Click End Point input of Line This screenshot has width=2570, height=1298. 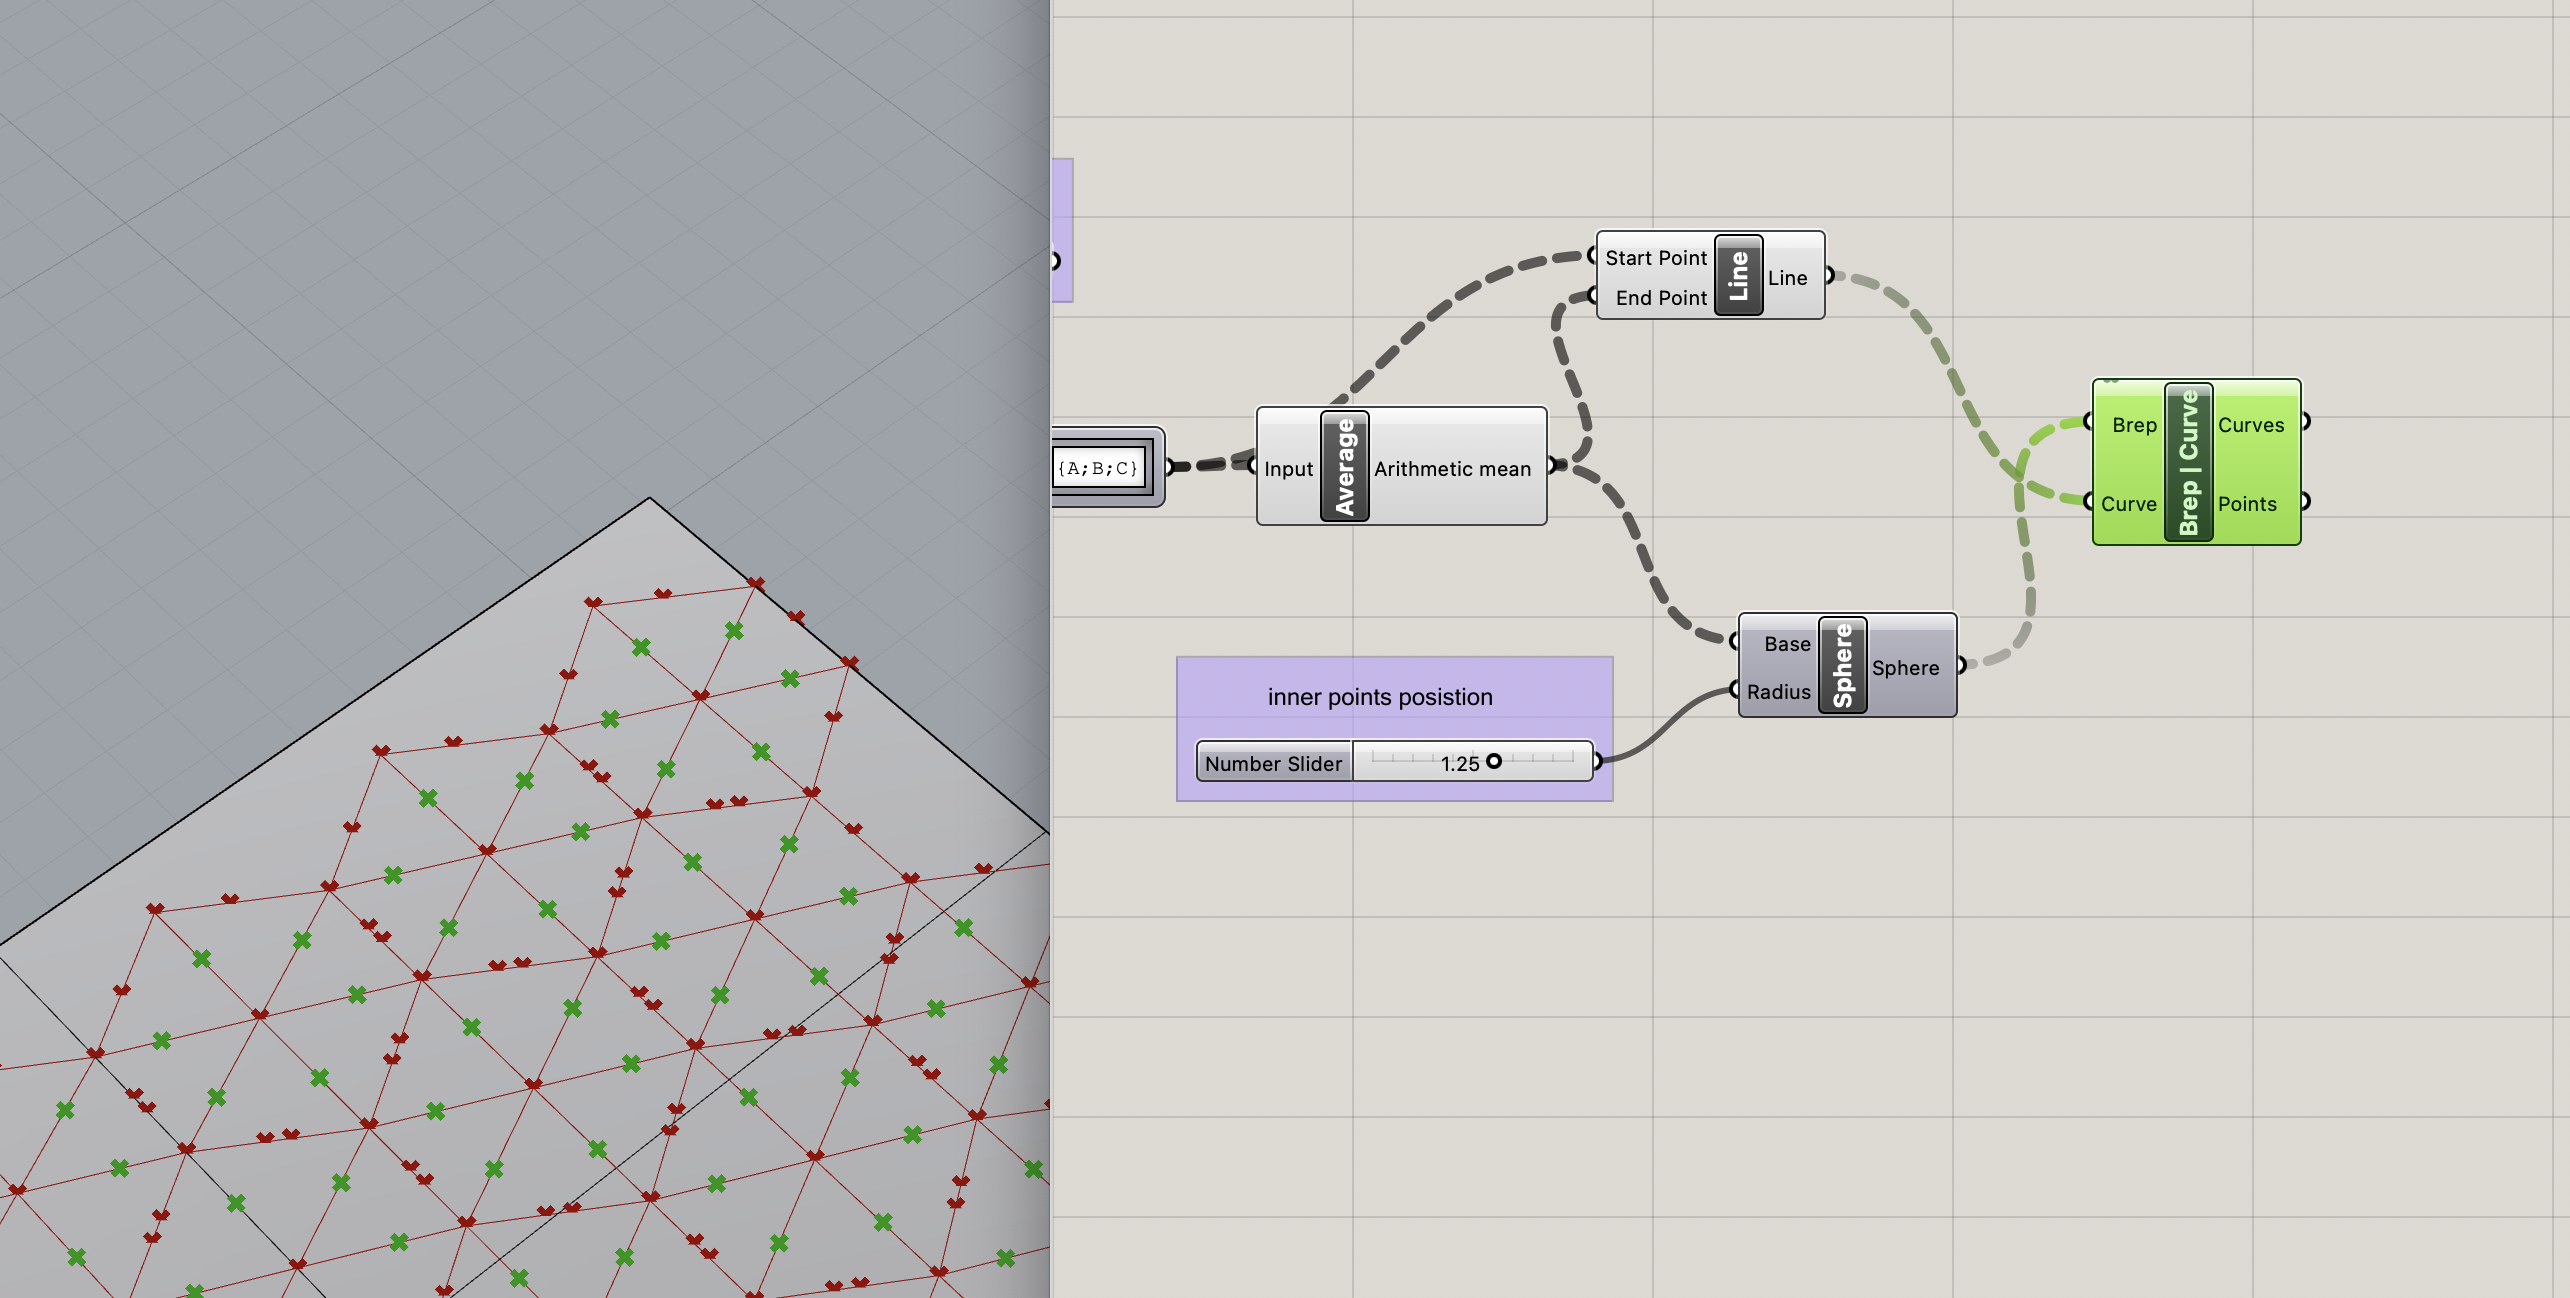tap(1660, 298)
